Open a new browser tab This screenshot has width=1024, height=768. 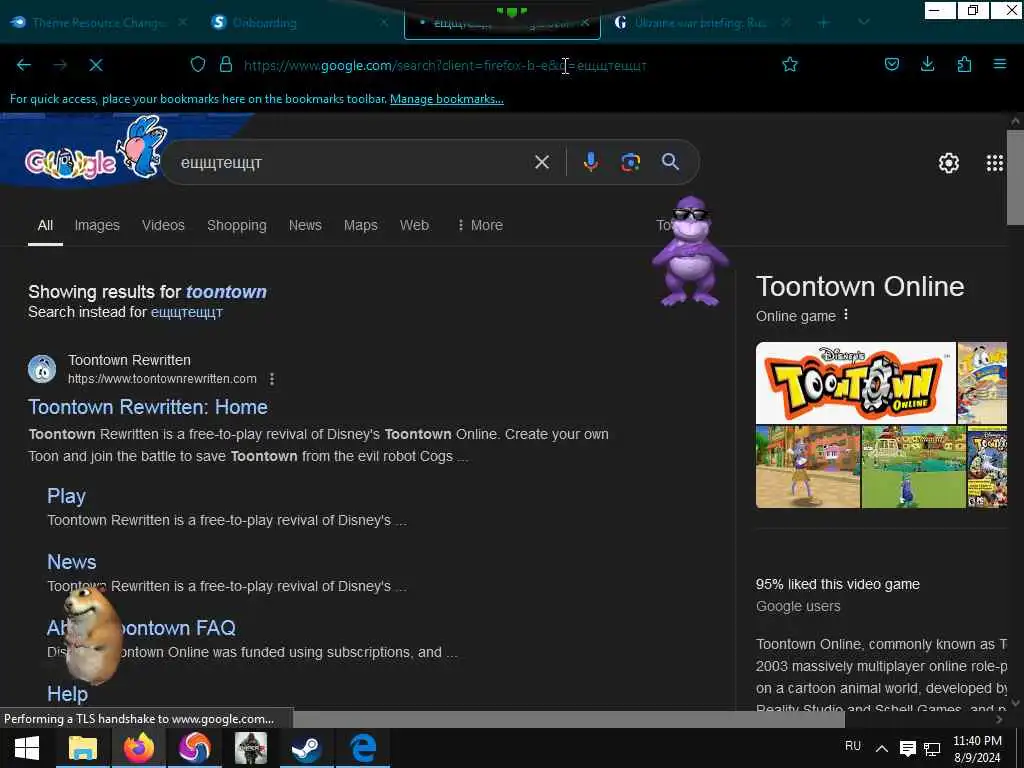(823, 22)
